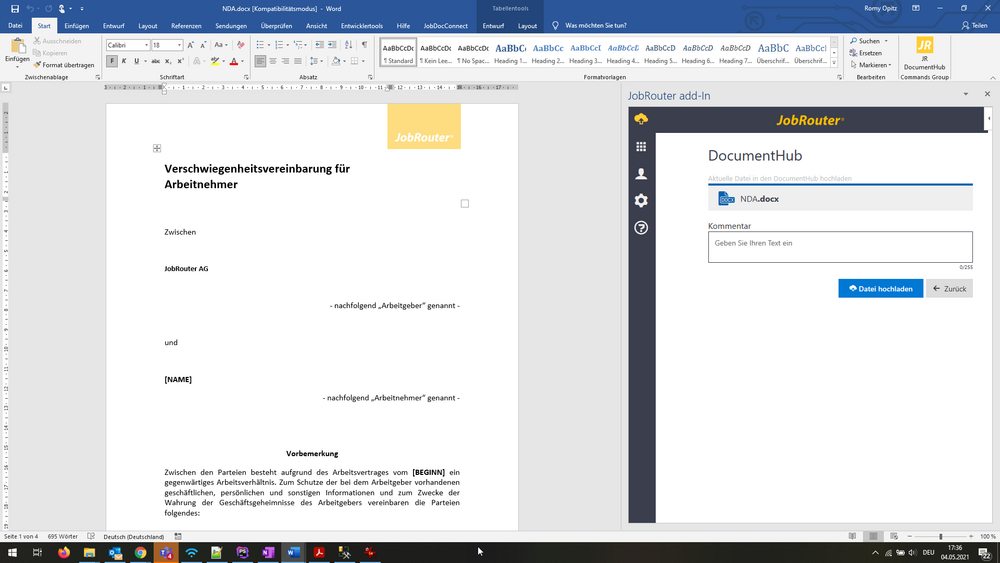
Task: Save document with quick access icon
Action: [x=15, y=9]
